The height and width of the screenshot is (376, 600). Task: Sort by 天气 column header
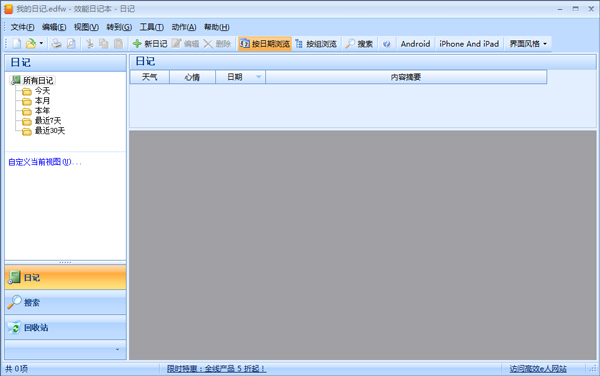pos(150,77)
